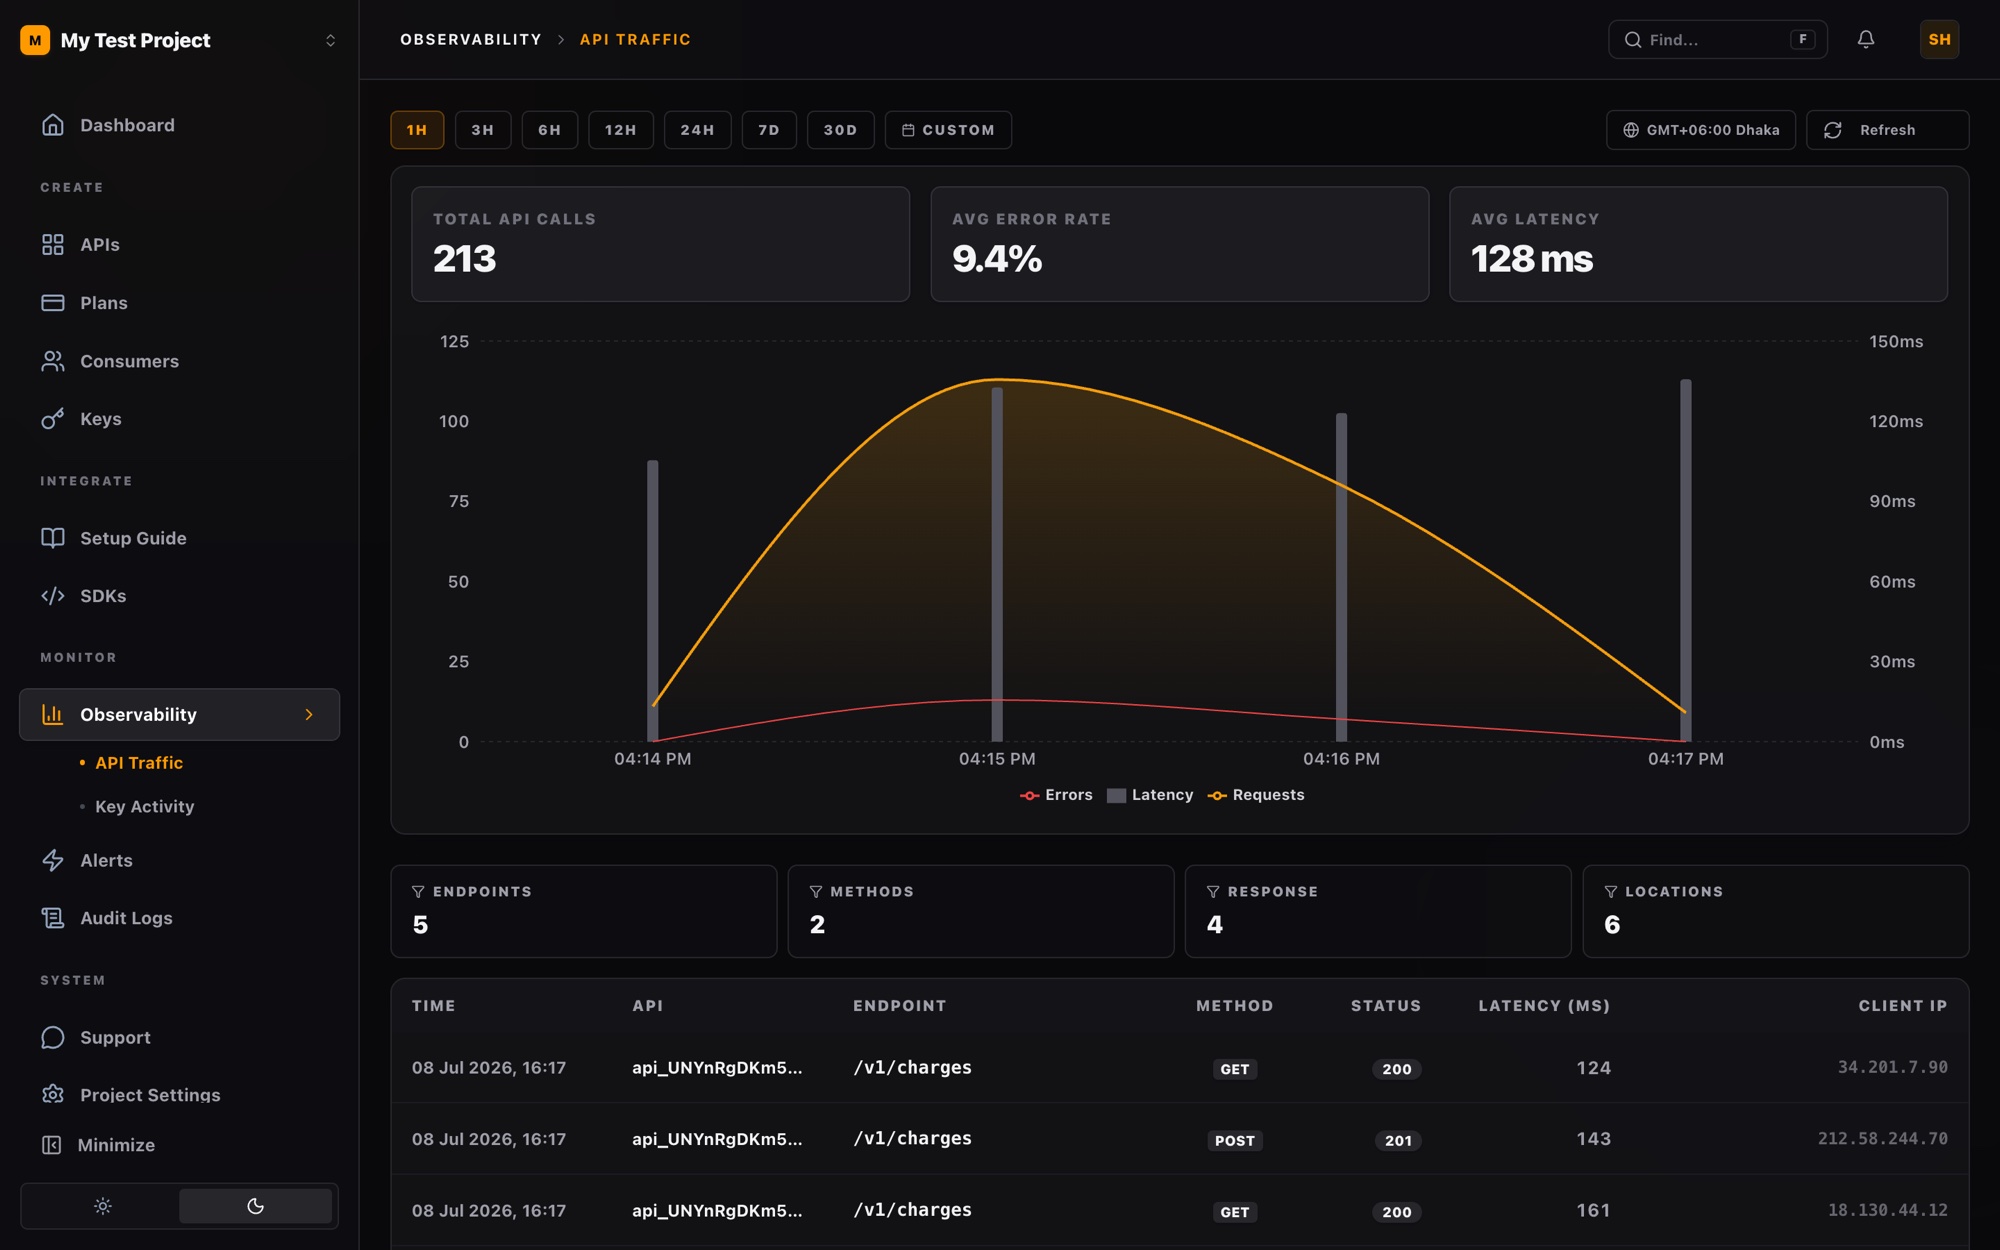Select the 3H time range

pyautogui.click(x=483, y=130)
